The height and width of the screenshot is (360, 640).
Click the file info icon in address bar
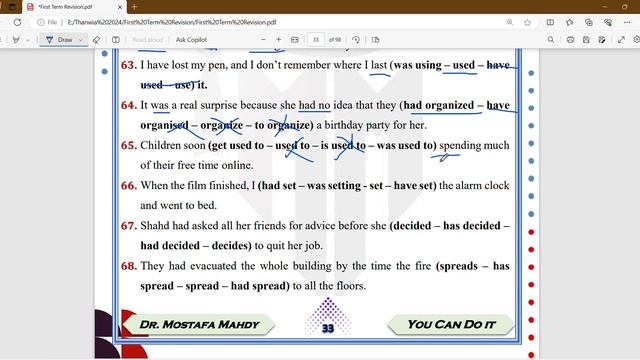point(40,22)
